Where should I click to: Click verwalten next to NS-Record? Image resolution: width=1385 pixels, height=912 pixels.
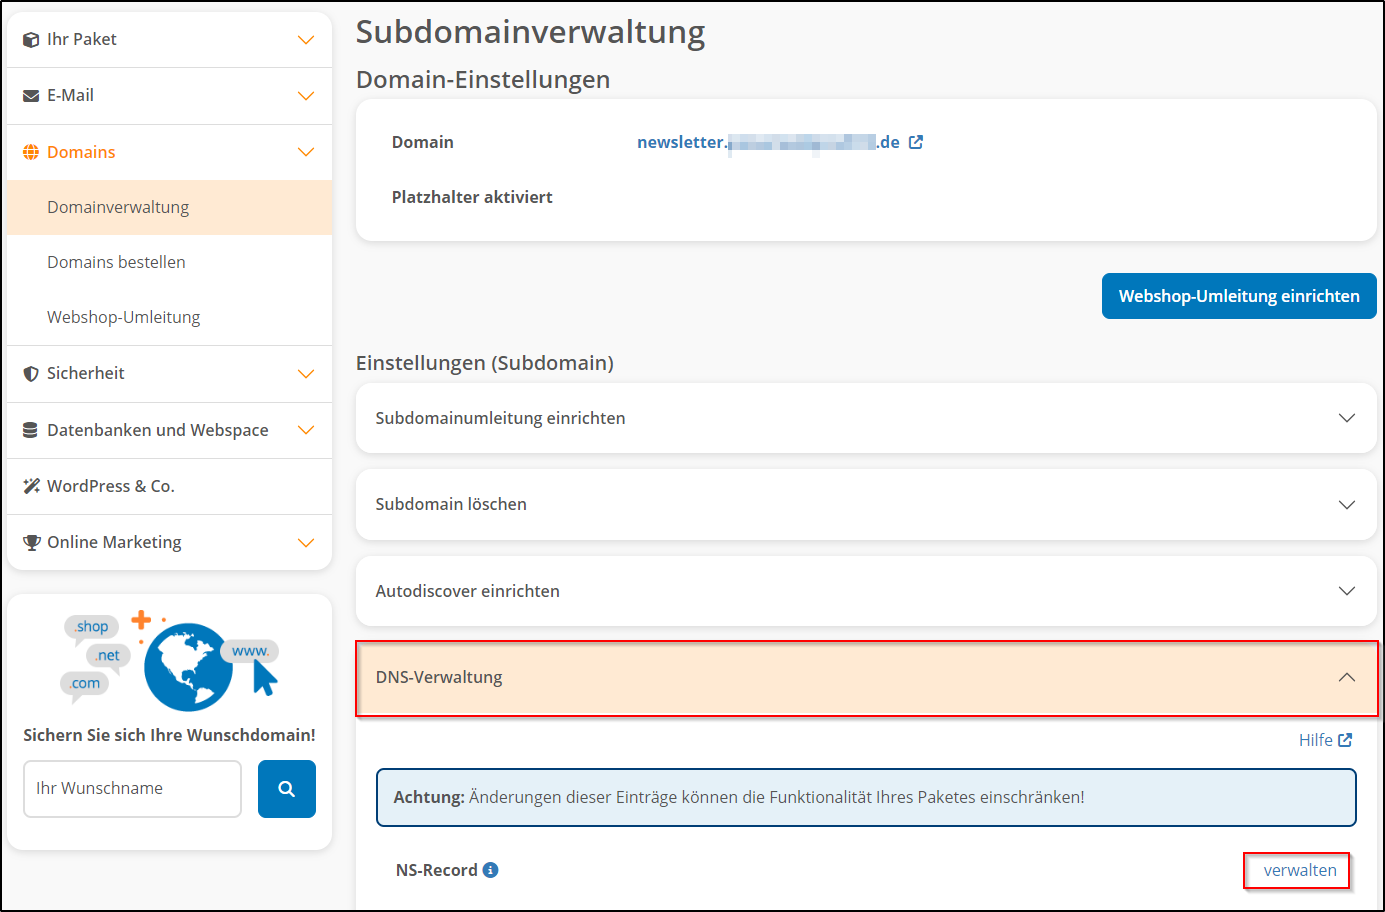click(x=1296, y=870)
